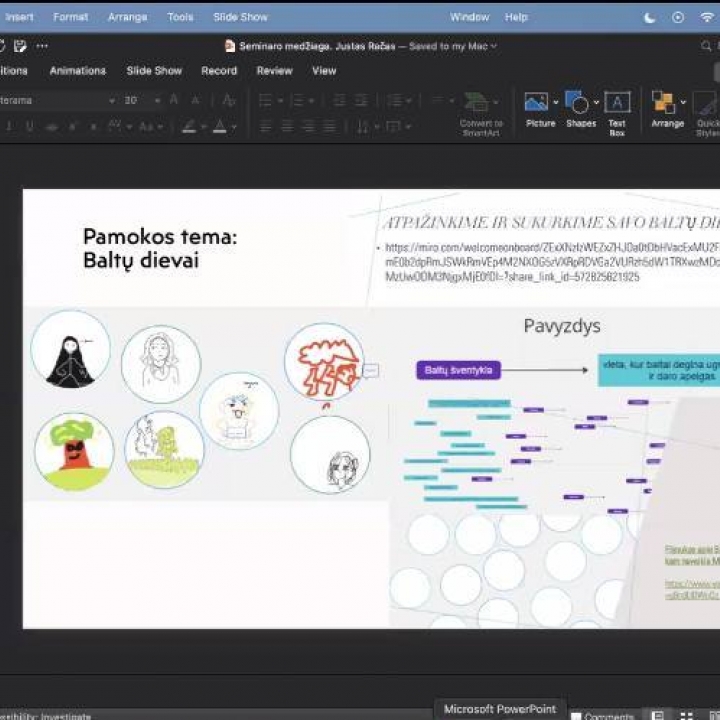Screen dimensions: 720x720
Task: Switch to the Review tab
Action: point(275,71)
